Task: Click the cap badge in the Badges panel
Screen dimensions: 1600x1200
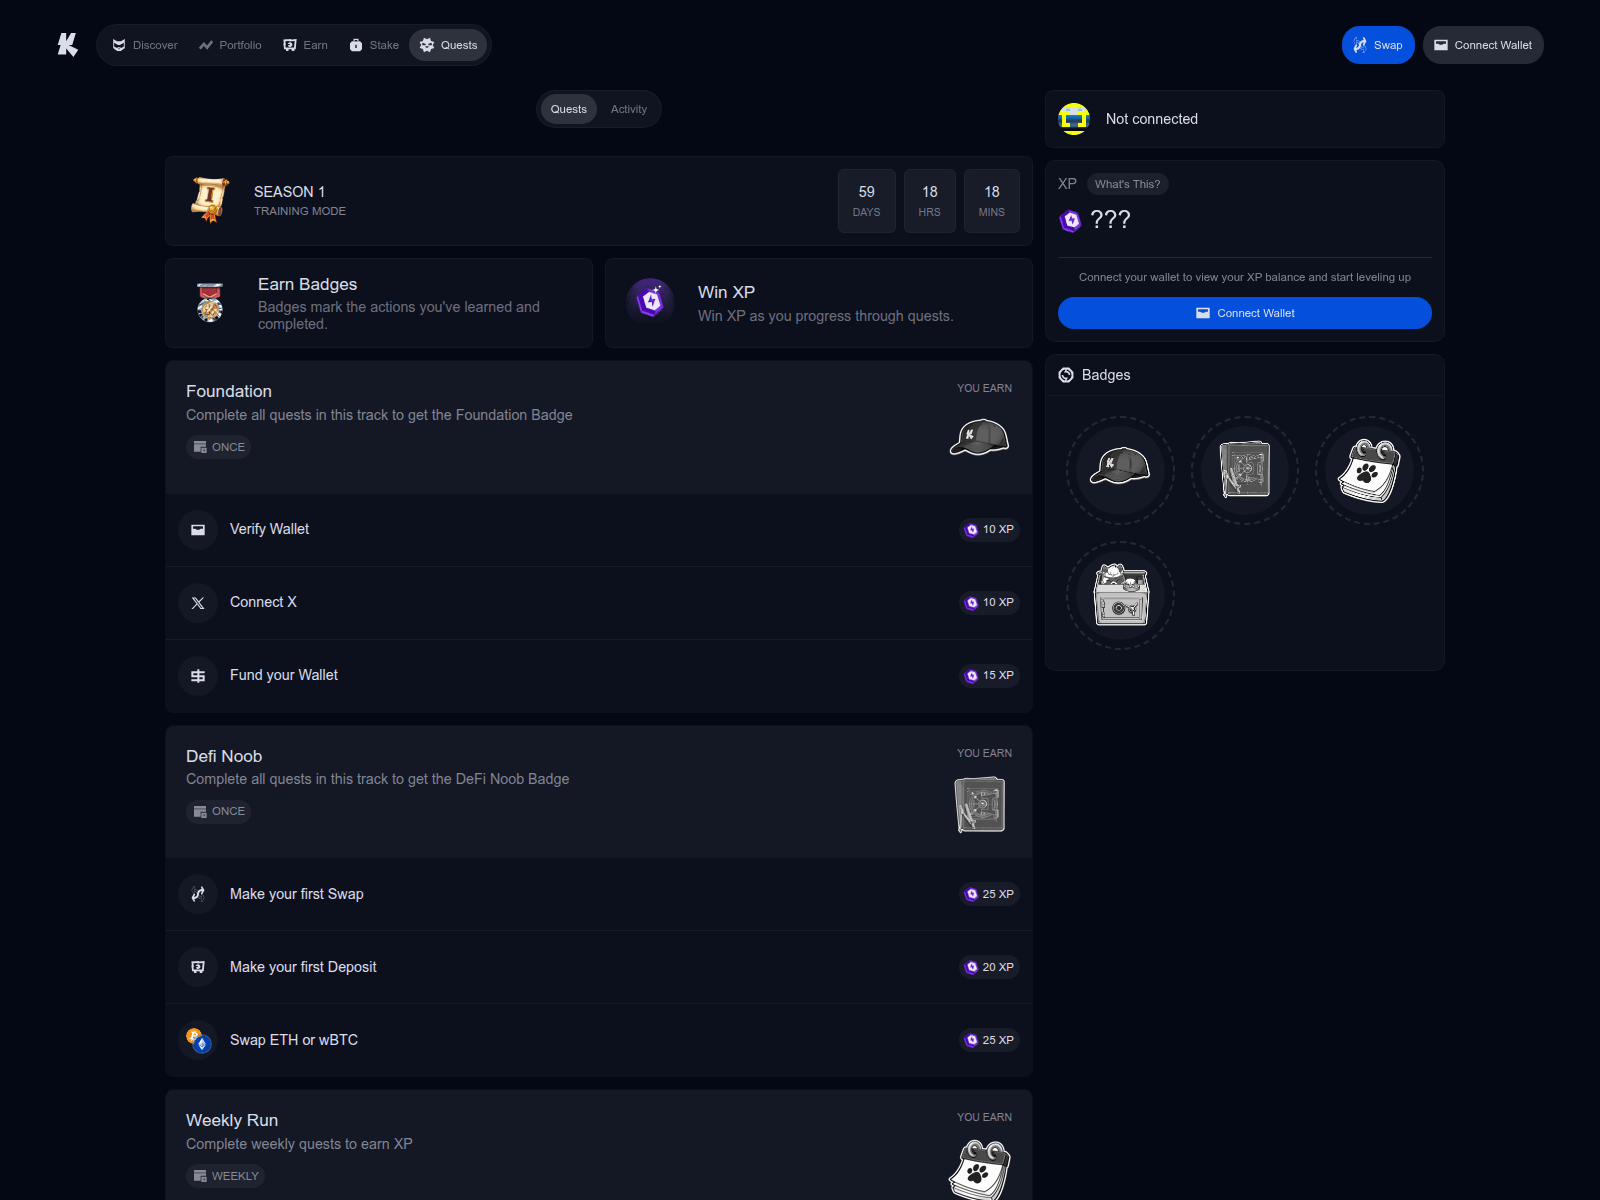Action: [x=1119, y=470]
